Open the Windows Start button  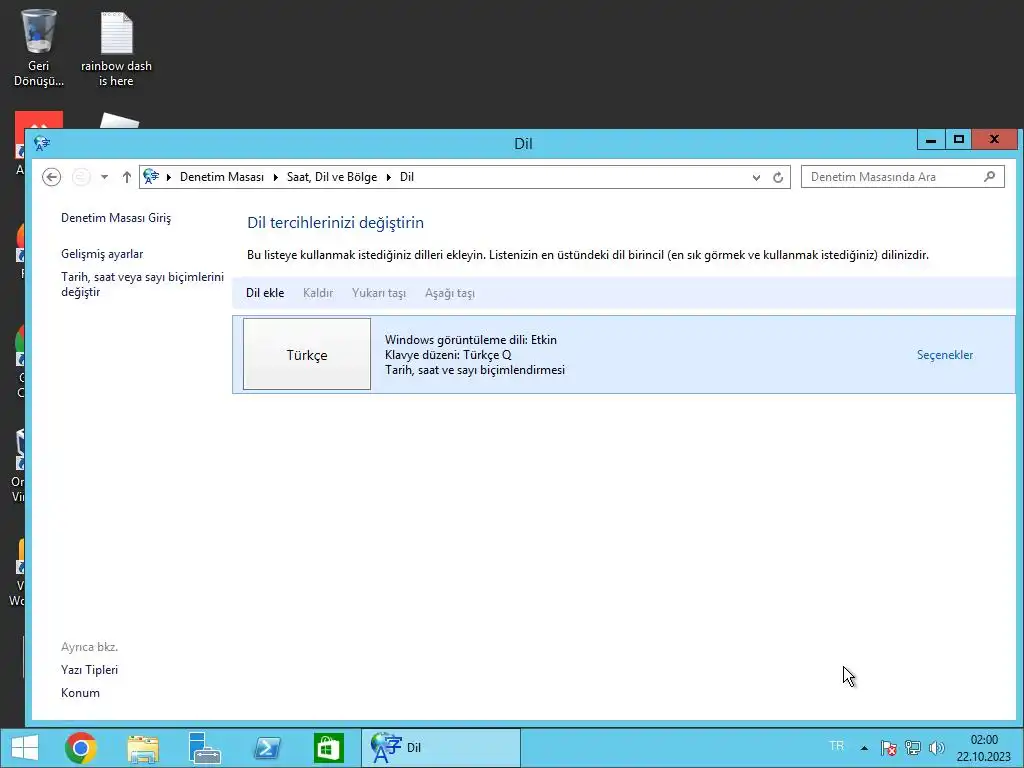(x=25, y=748)
